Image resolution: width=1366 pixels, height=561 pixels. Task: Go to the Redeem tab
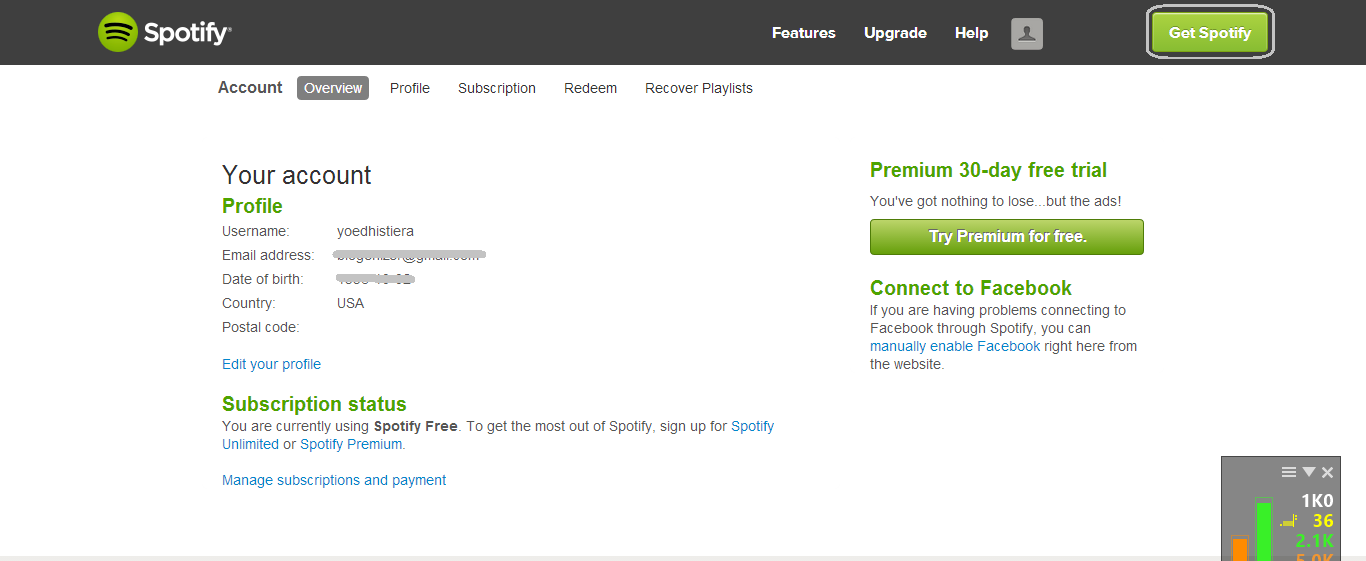(590, 88)
